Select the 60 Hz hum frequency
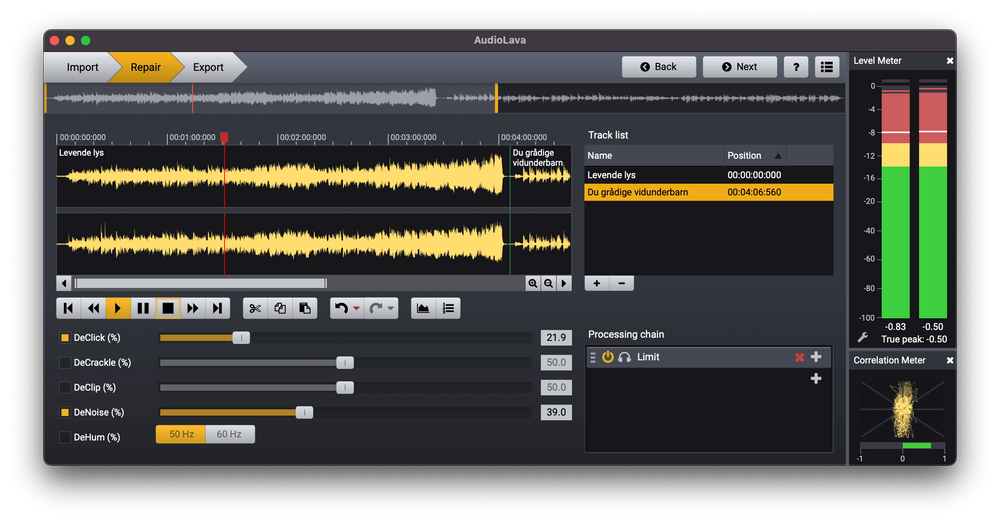Viewport: 1000px width, 523px height. (229, 434)
